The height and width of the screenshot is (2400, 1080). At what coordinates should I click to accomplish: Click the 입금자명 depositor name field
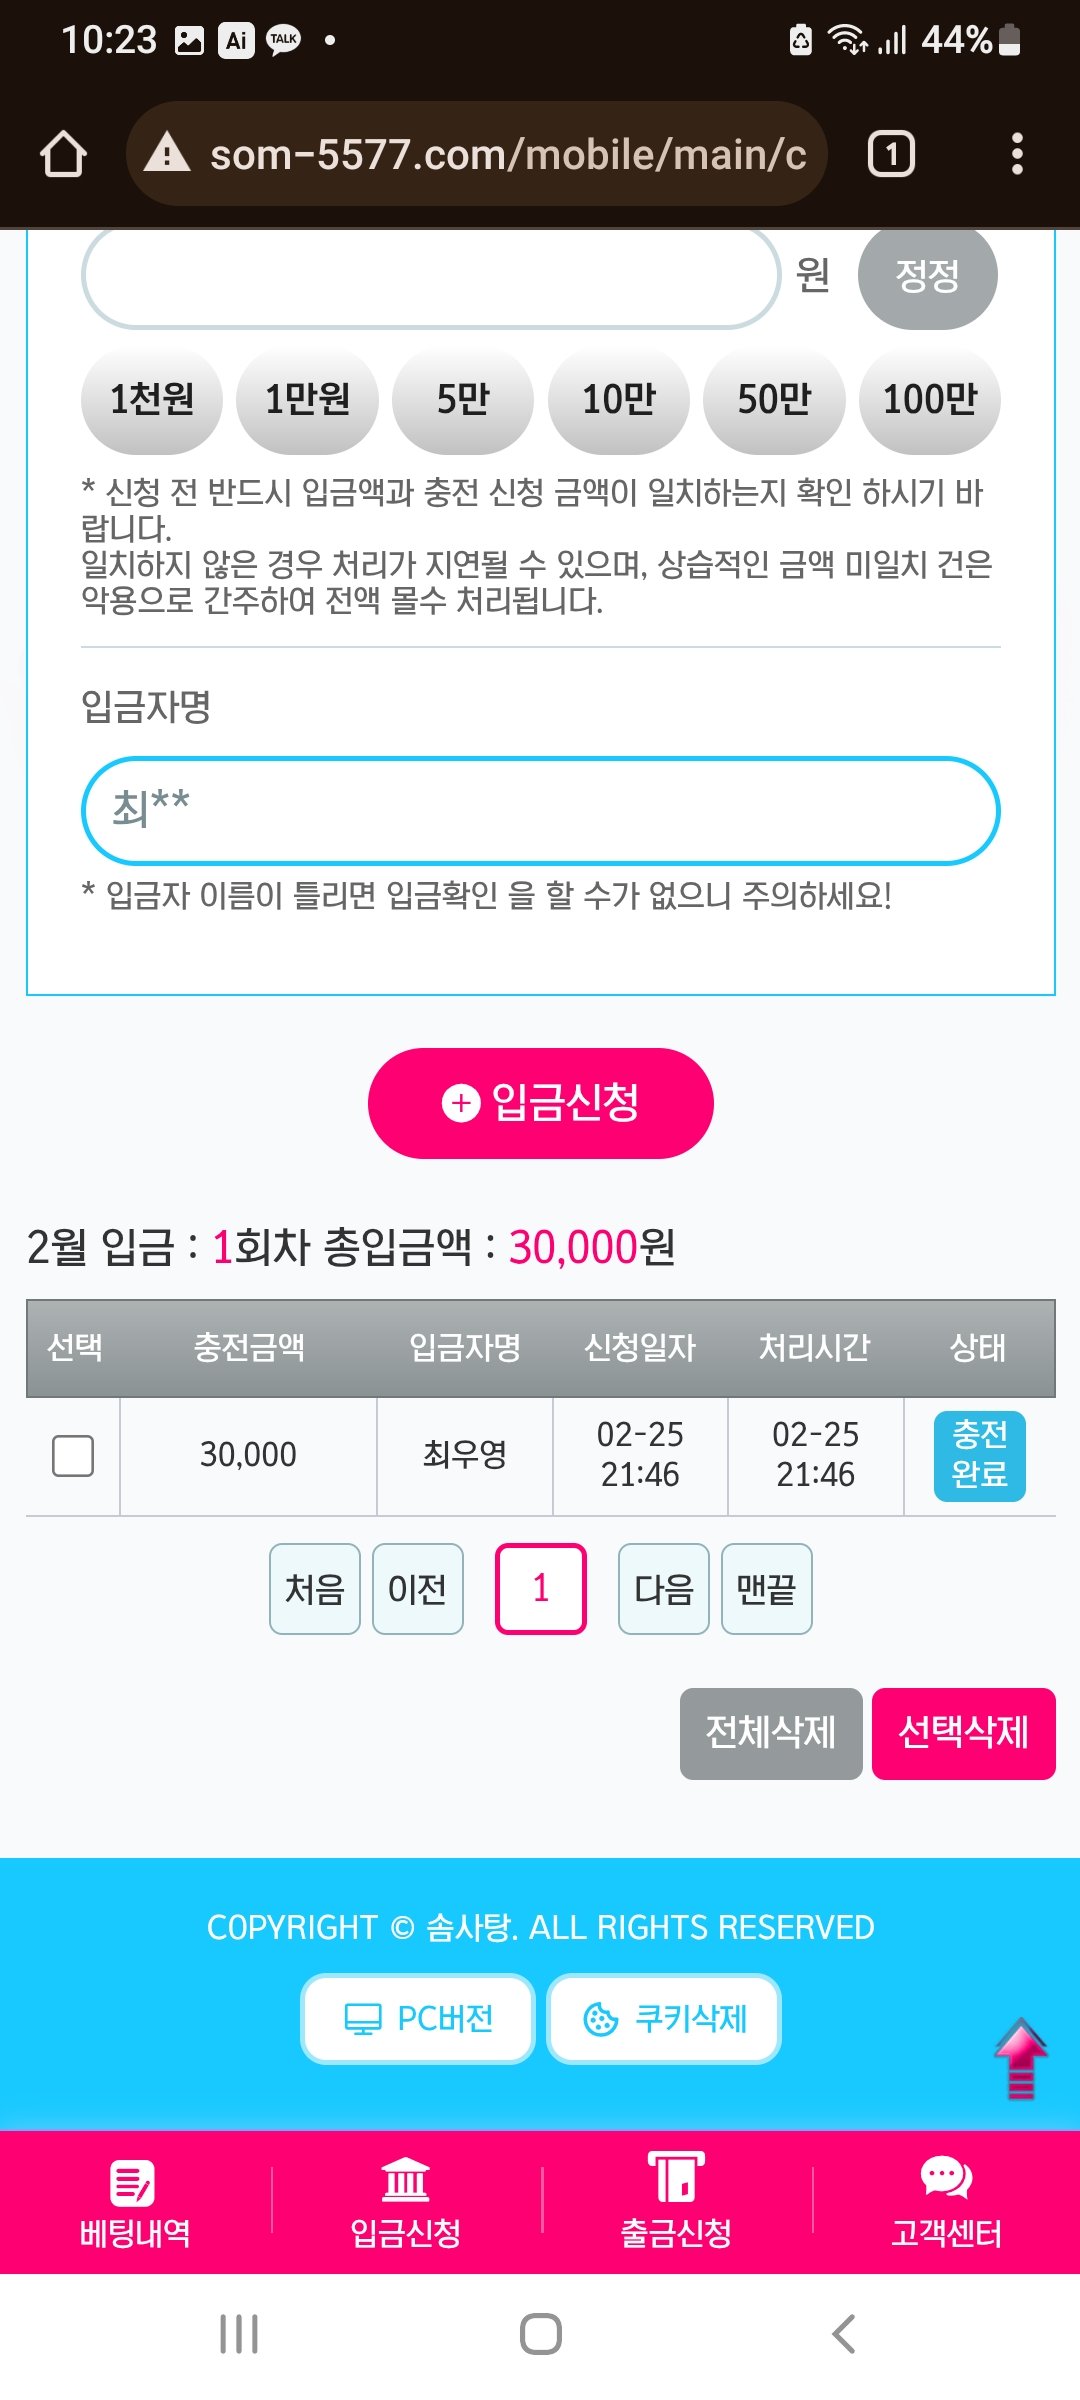click(540, 810)
